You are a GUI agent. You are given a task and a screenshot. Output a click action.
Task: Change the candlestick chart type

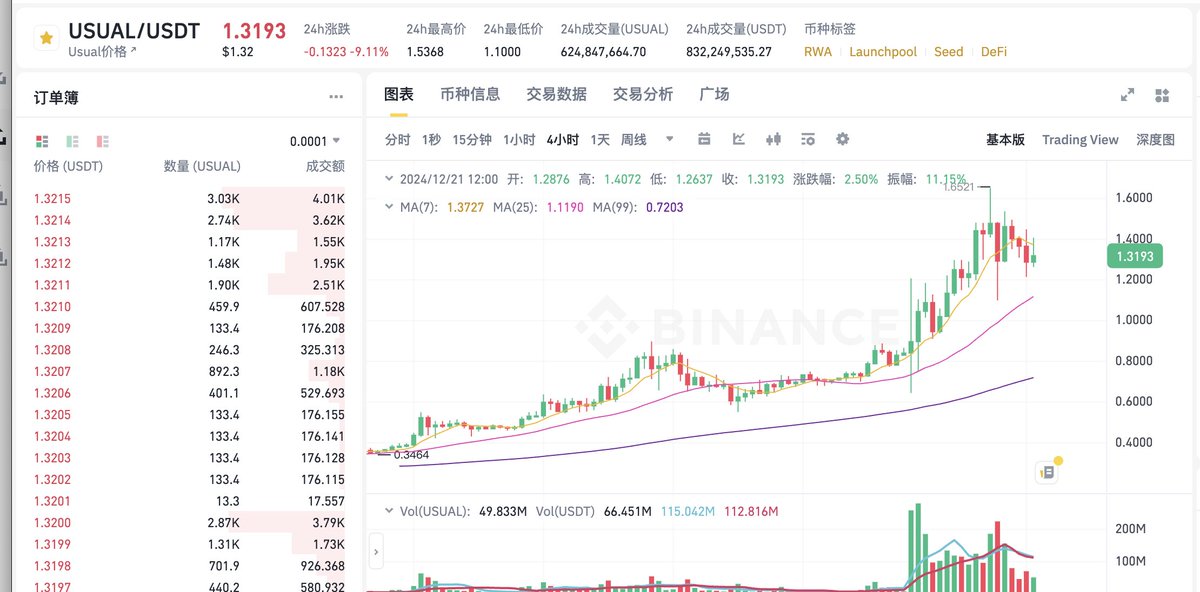(x=773, y=139)
